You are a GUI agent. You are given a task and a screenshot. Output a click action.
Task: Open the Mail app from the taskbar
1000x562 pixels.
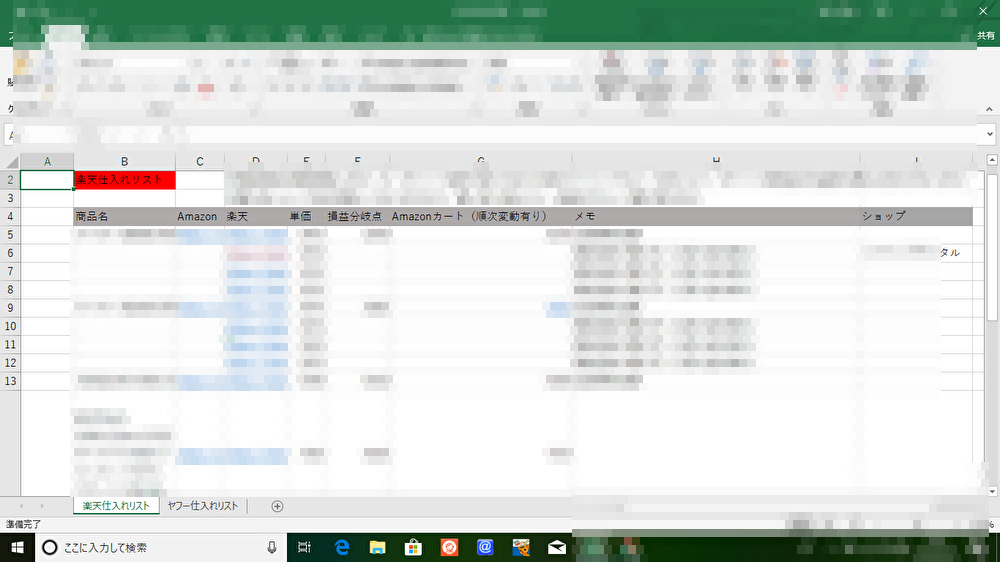click(557, 547)
